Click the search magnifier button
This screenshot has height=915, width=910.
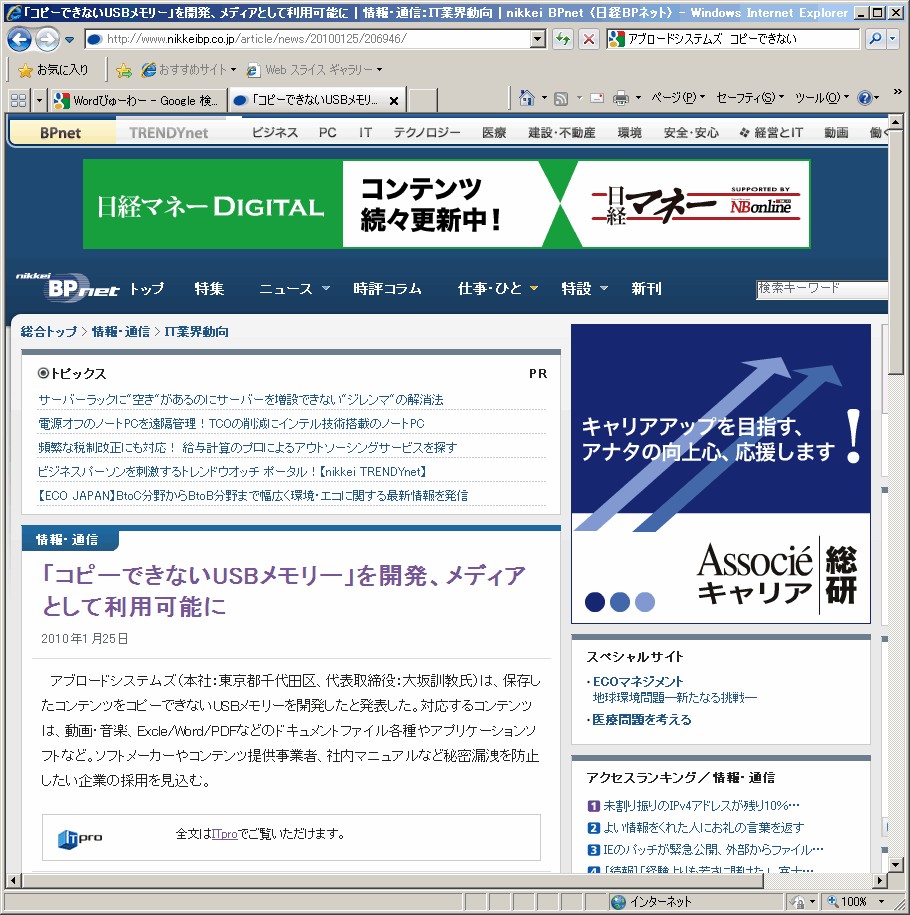point(876,39)
